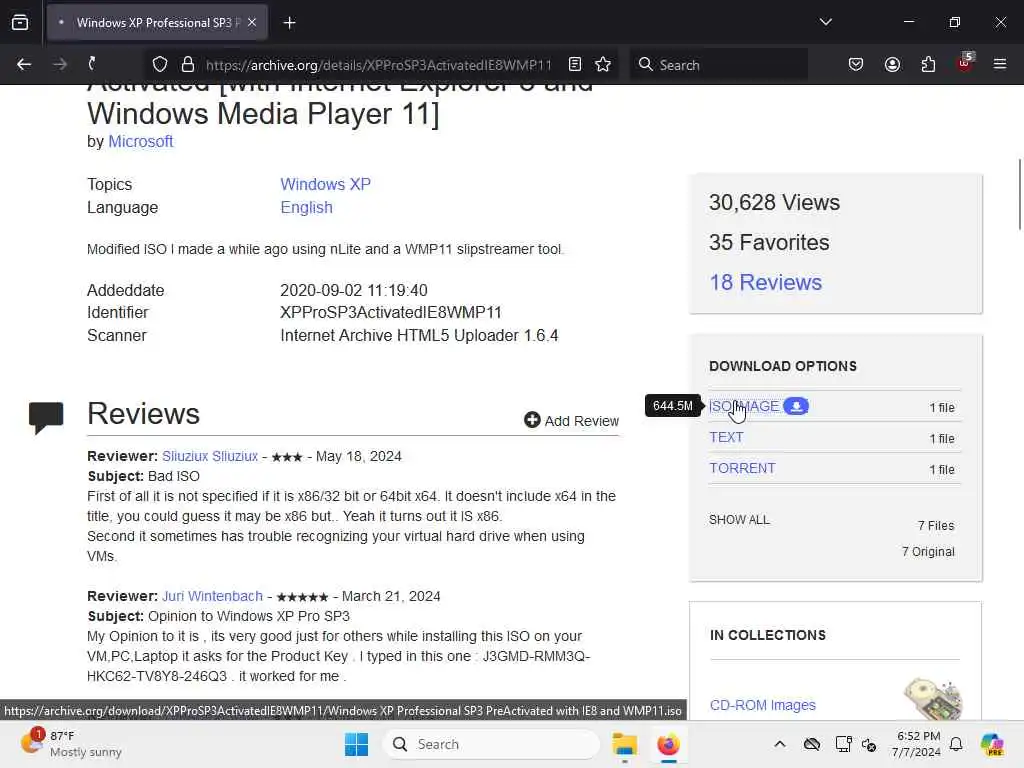
Task: Click the Addeddate value 2020-09-02 11:19:40
Action: pyautogui.click(x=354, y=291)
